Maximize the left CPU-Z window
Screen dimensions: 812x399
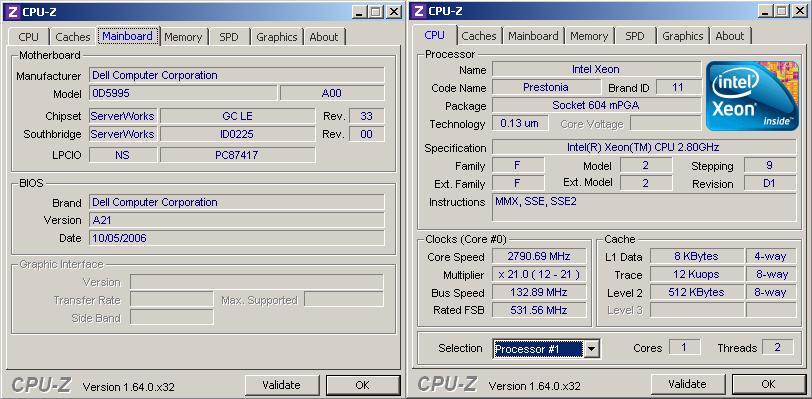[x=376, y=11]
